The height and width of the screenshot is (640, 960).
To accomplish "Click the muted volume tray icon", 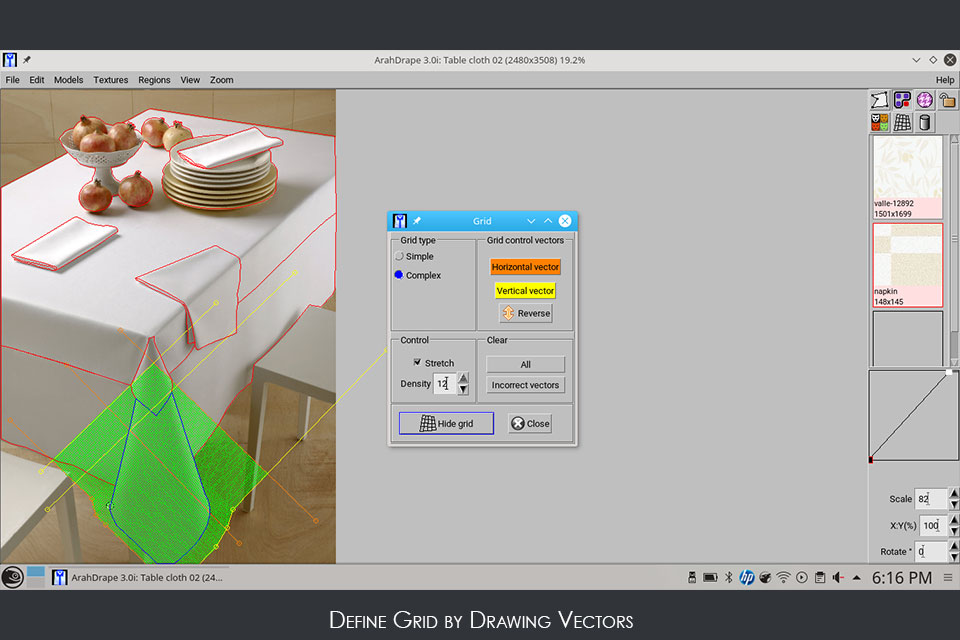I will (x=838, y=577).
